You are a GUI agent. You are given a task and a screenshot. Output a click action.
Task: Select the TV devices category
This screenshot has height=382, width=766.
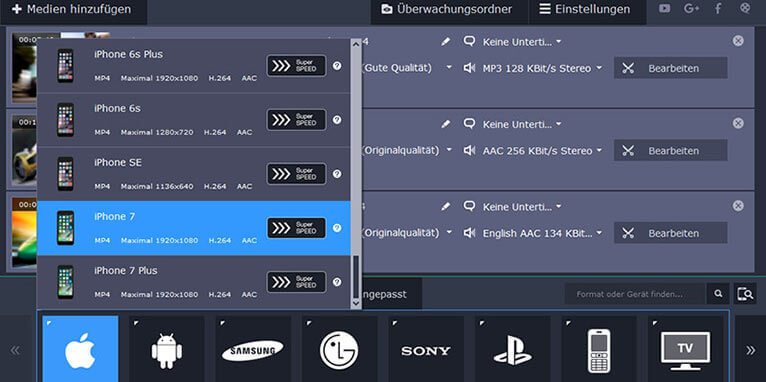(685, 349)
